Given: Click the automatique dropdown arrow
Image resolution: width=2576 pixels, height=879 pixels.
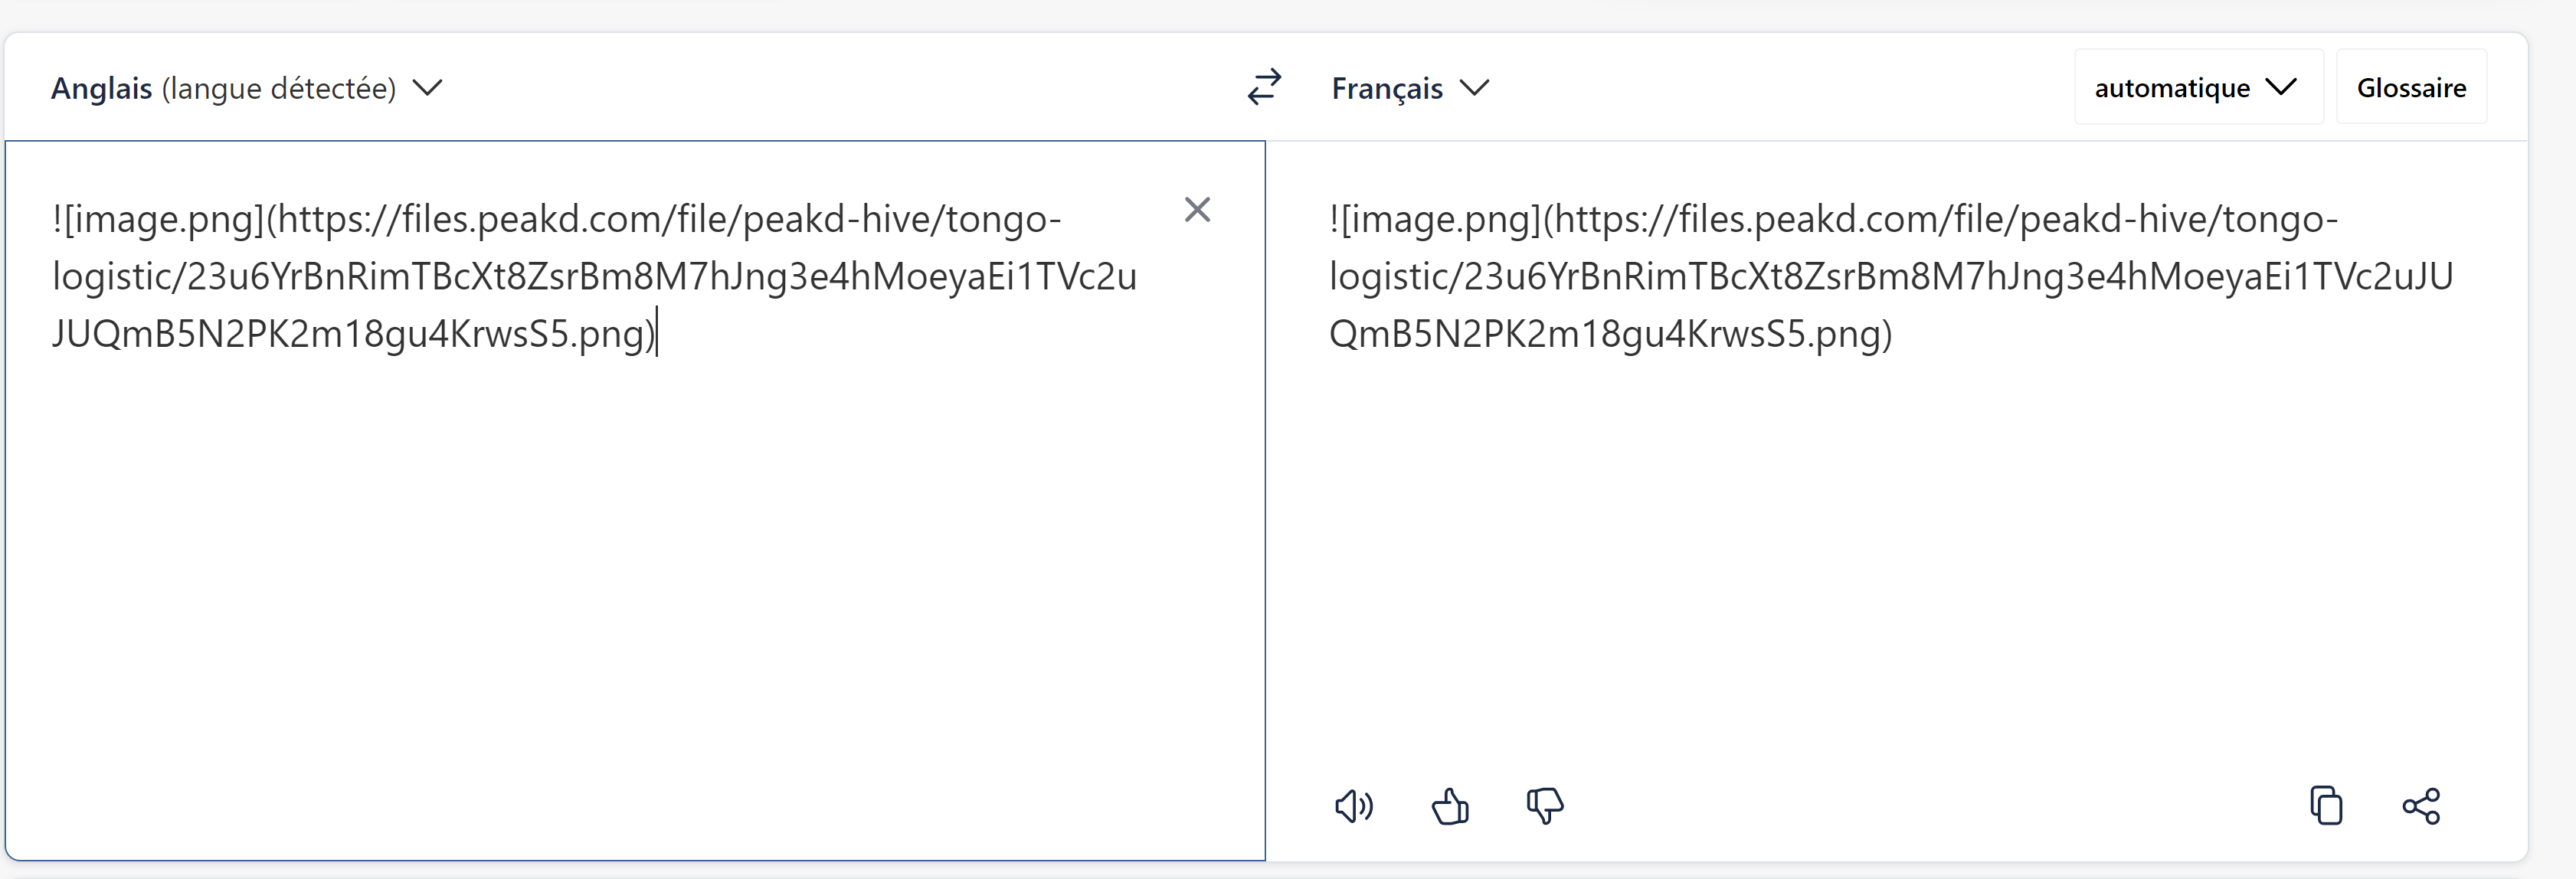Looking at the screenshot, I should point(2281,87).
